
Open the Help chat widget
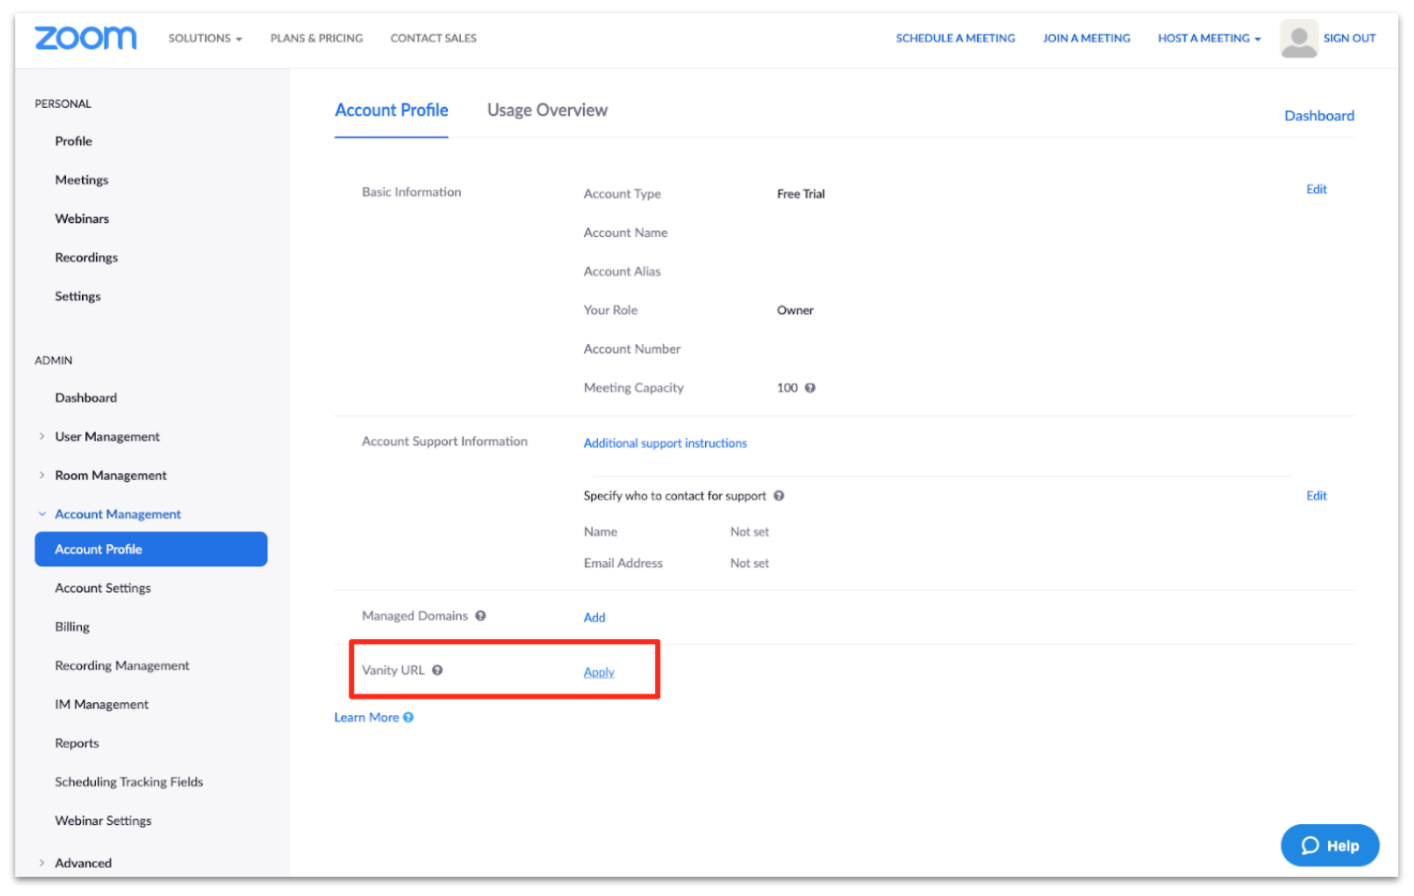tap(1329, 845)
